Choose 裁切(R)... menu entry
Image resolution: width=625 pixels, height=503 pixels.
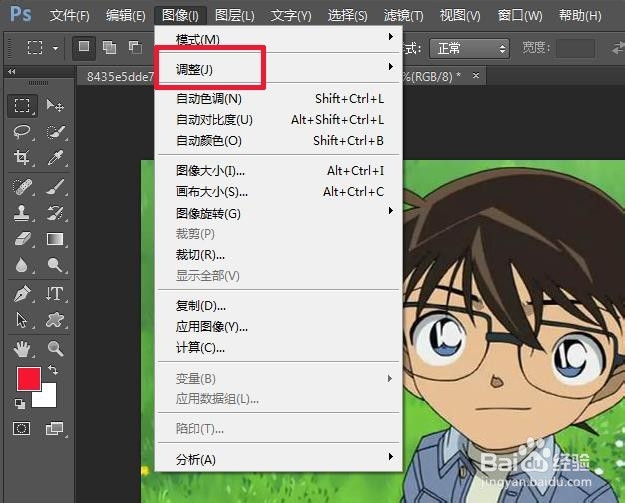point(278,255)
